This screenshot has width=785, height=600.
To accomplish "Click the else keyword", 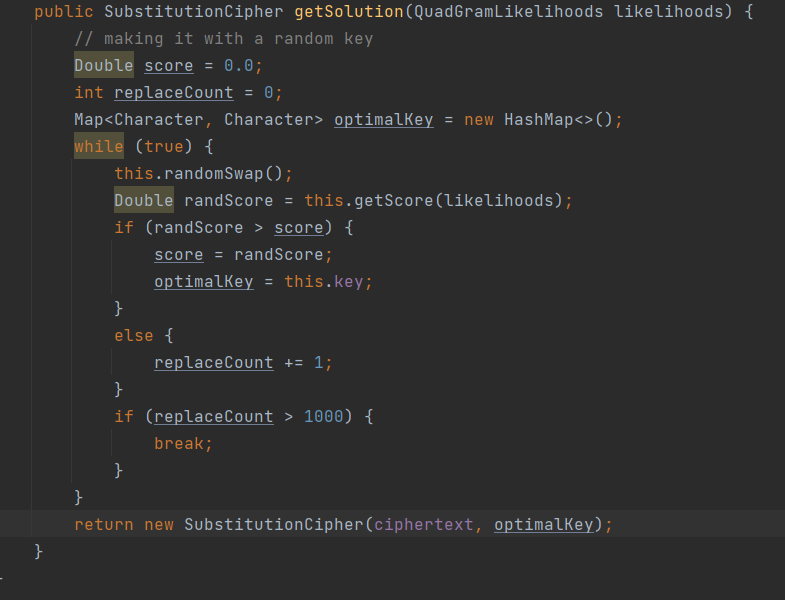I will (133, 336).
